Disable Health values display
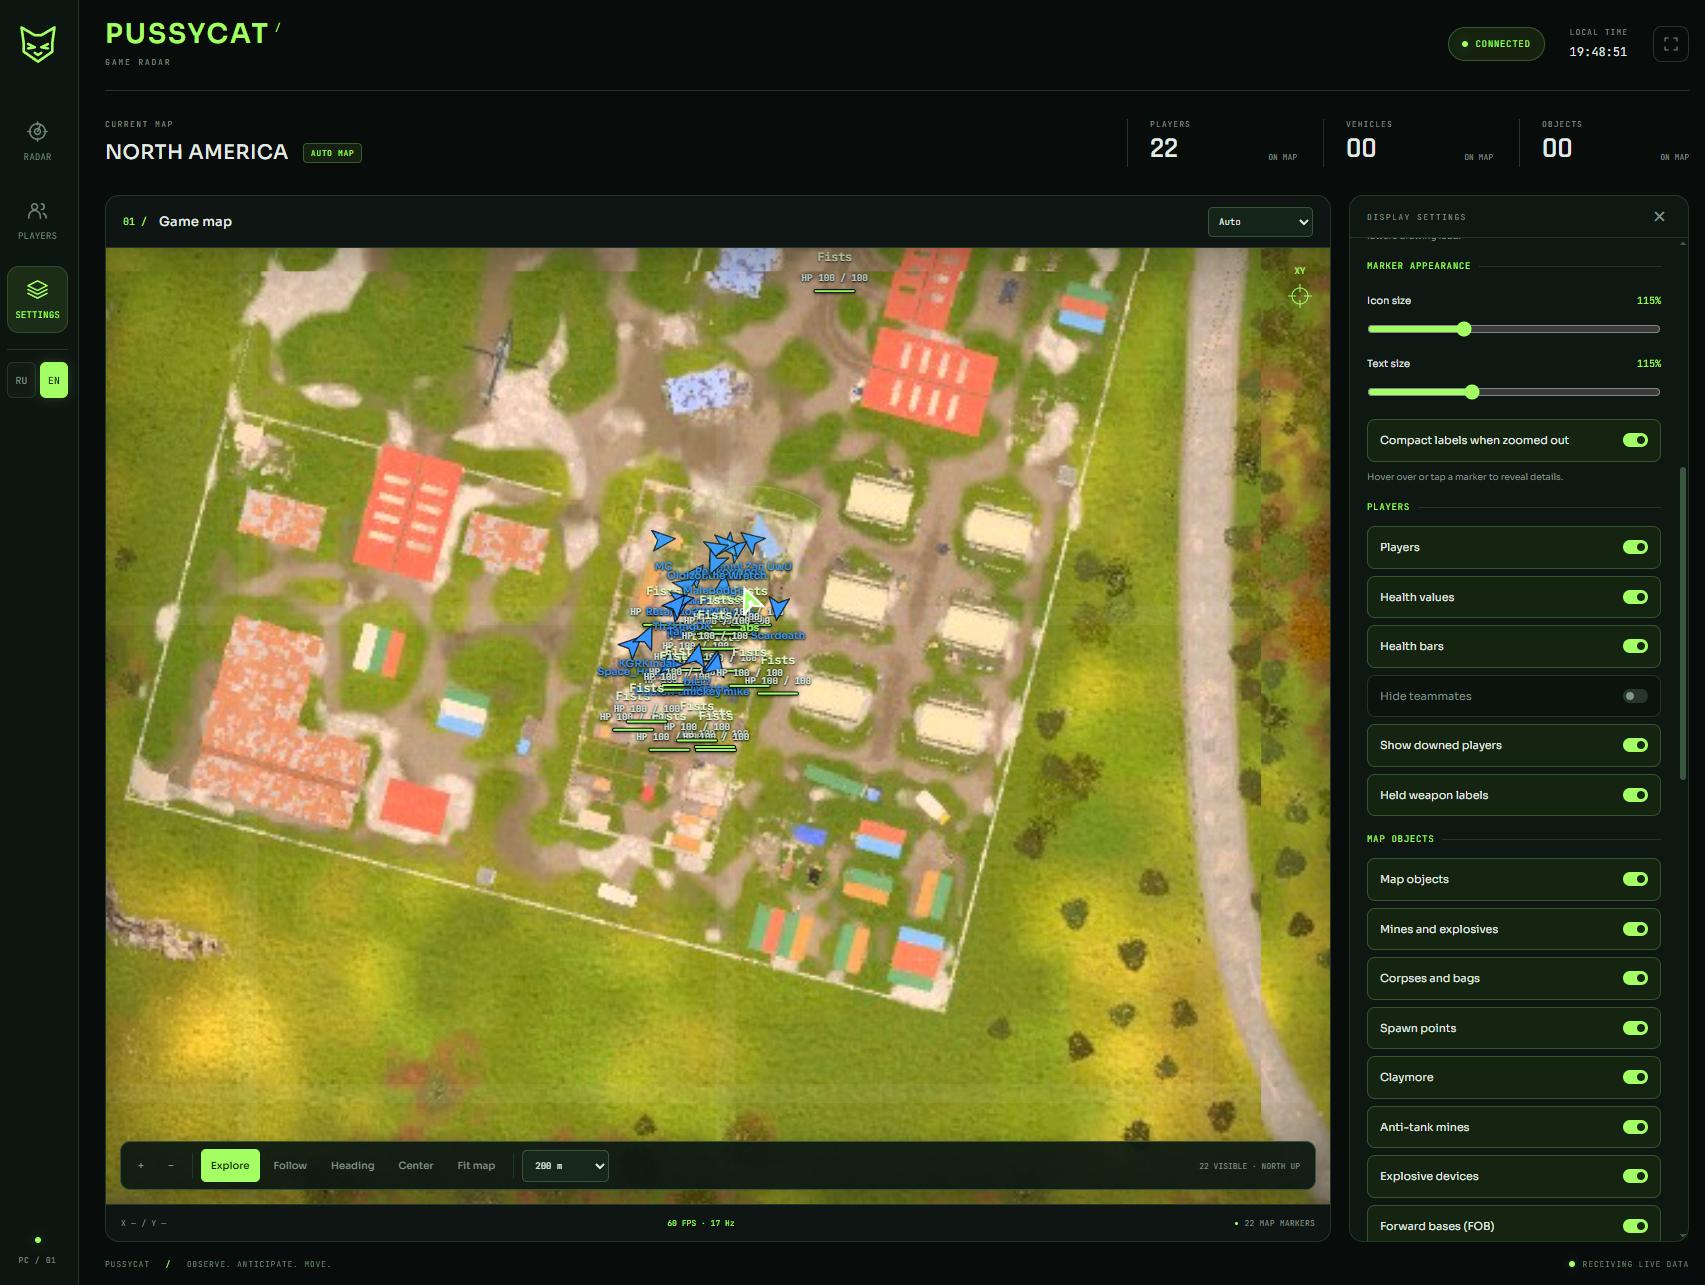 pos(1635,597)
